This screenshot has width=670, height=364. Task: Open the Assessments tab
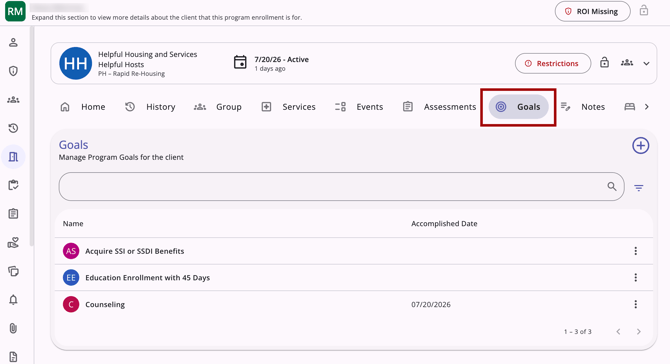439,107
